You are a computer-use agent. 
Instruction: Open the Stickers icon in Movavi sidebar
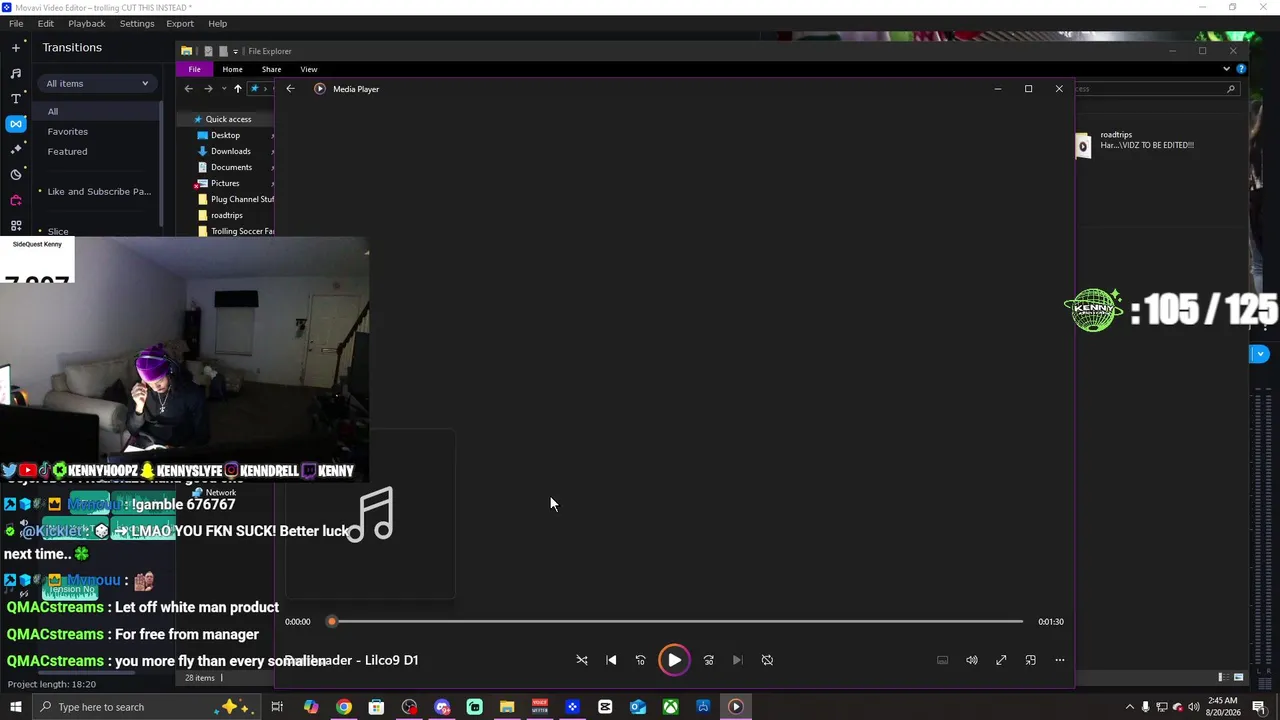(x=15, y=175)
